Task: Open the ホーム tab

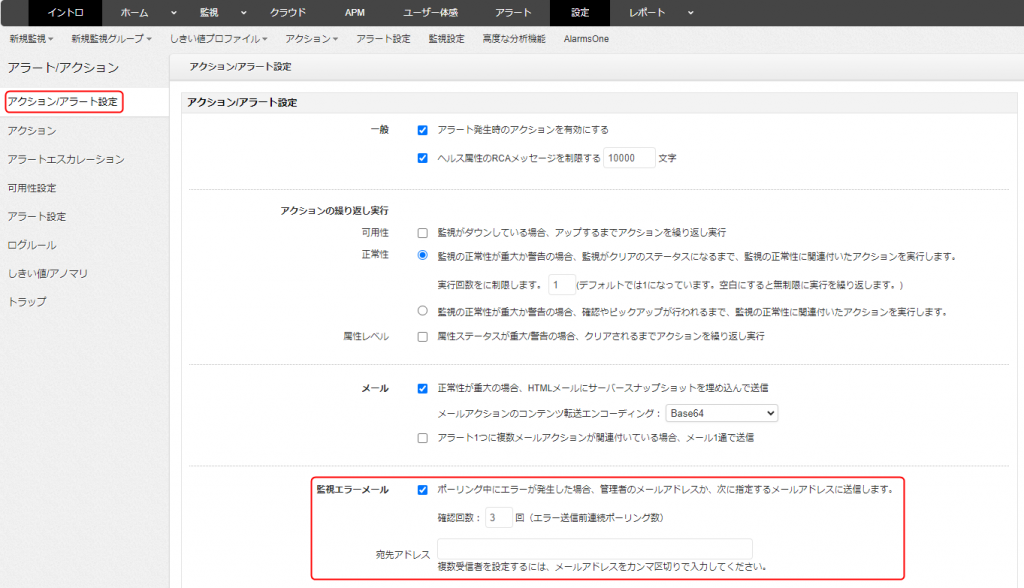Action: click(x=135, y=12)
